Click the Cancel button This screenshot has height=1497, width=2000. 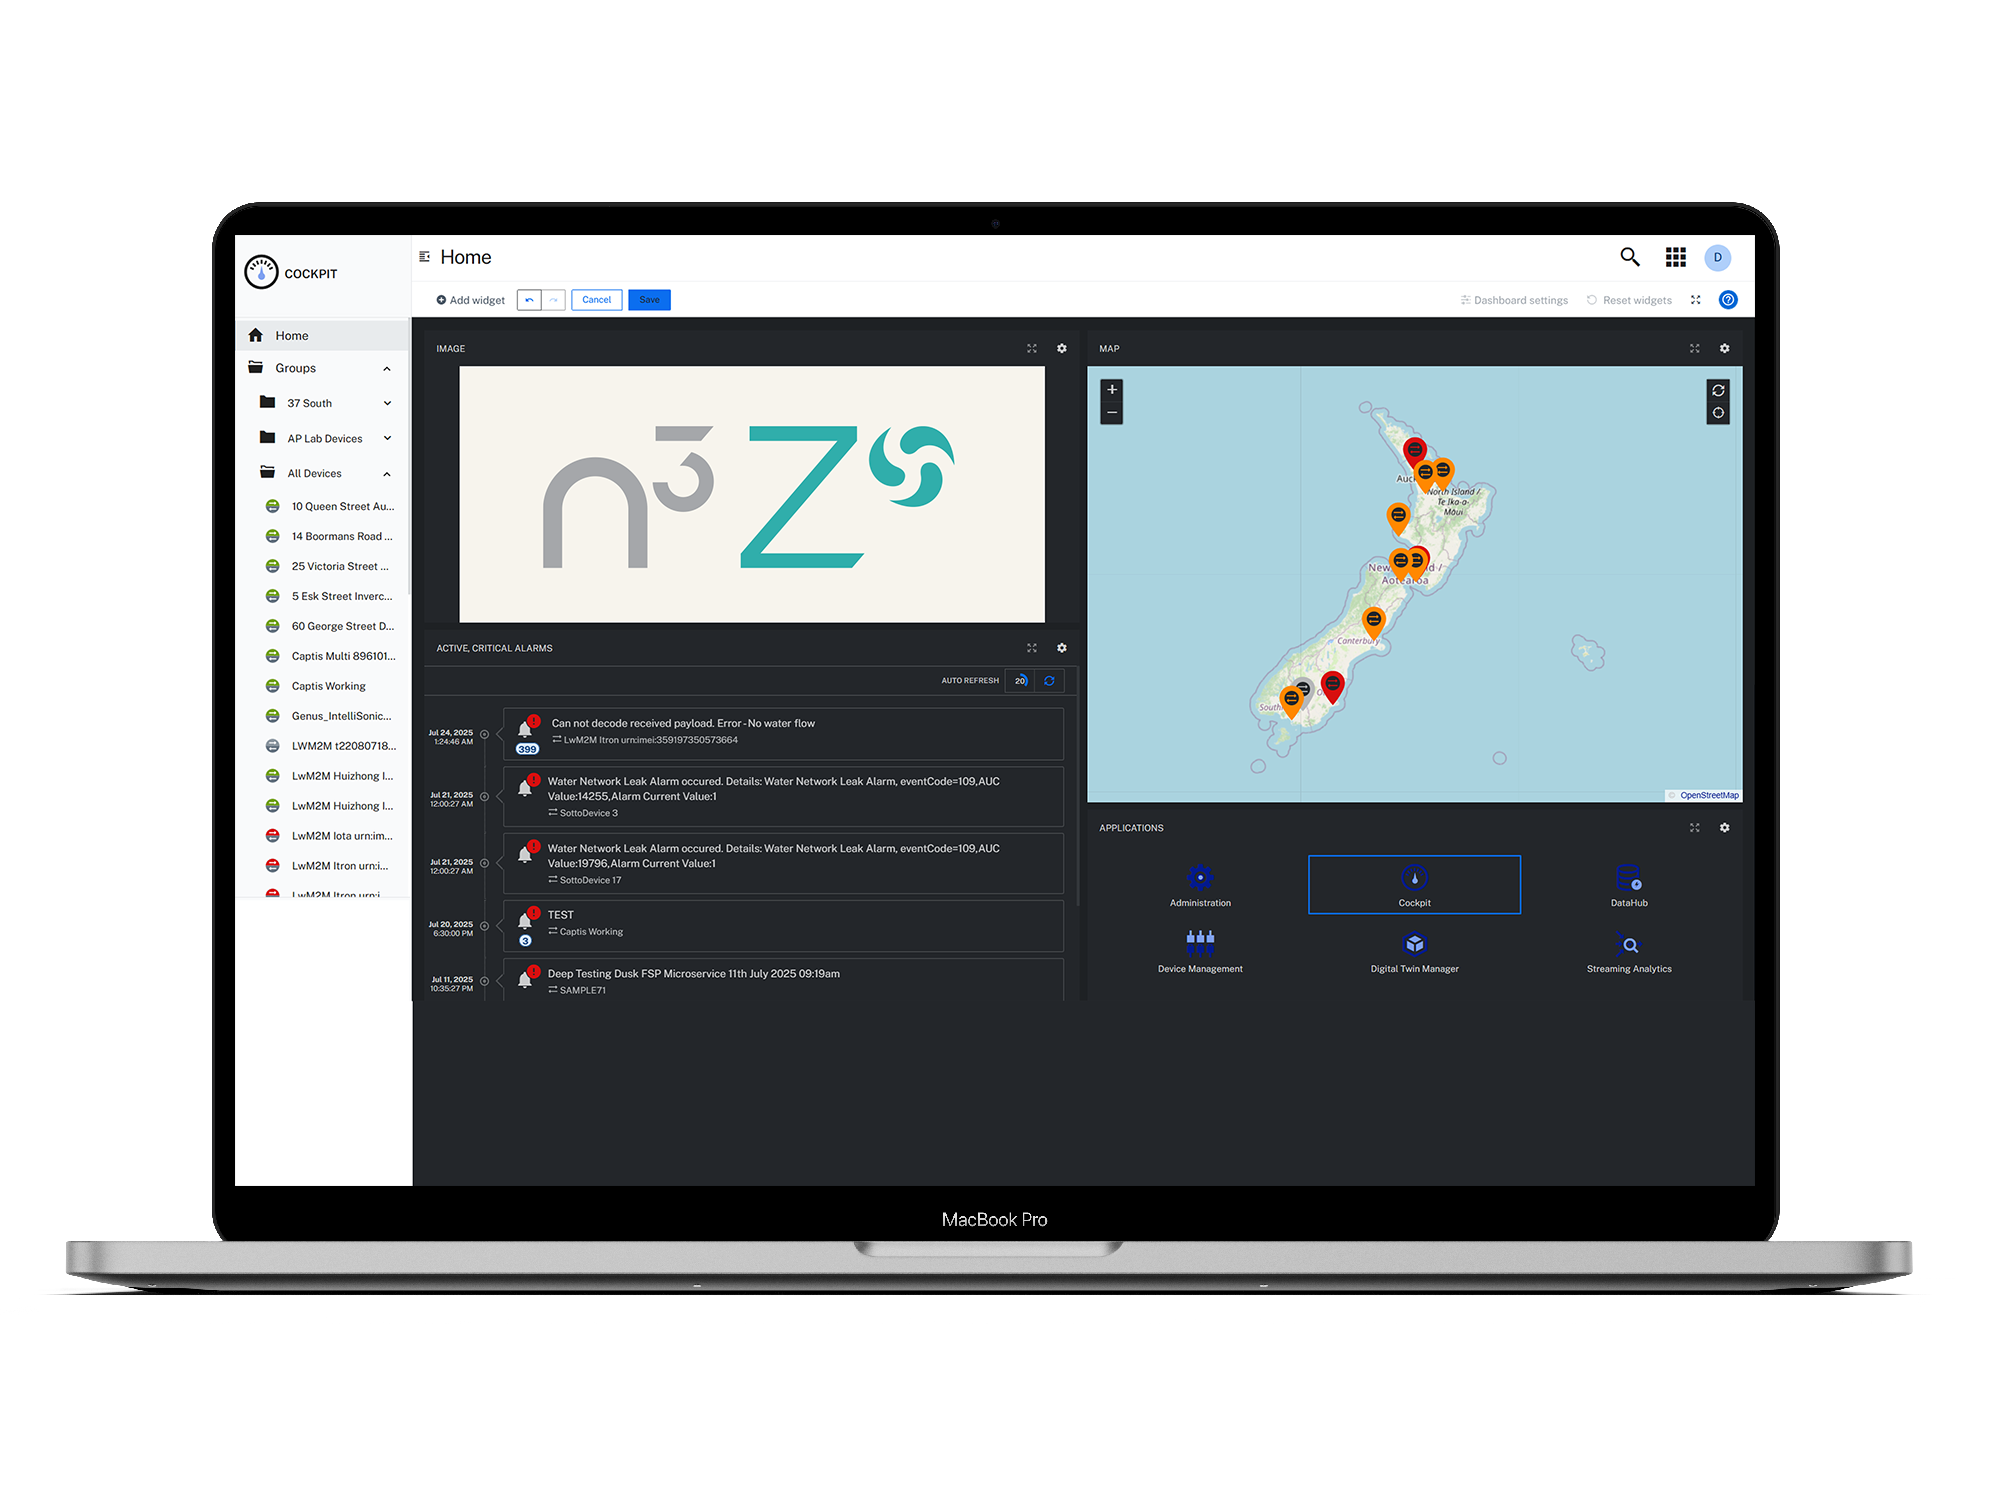[x=597, y=300]
